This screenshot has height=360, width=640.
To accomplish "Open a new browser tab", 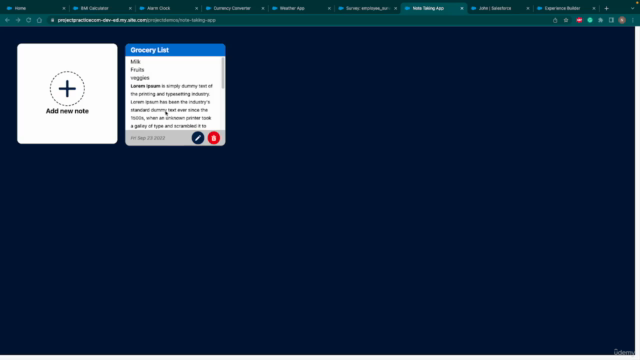I will coord(607,8).
